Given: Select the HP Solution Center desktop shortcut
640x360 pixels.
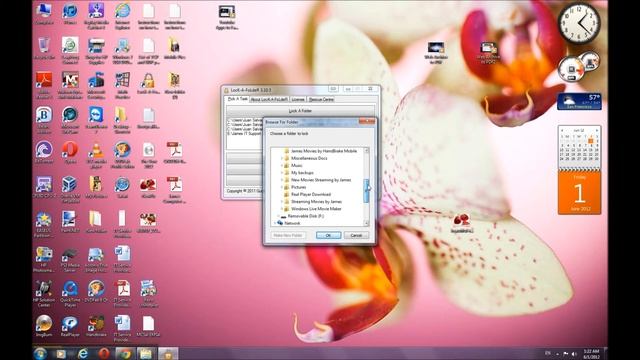Looking at the screenshot, I should click(x=44, y=293).
